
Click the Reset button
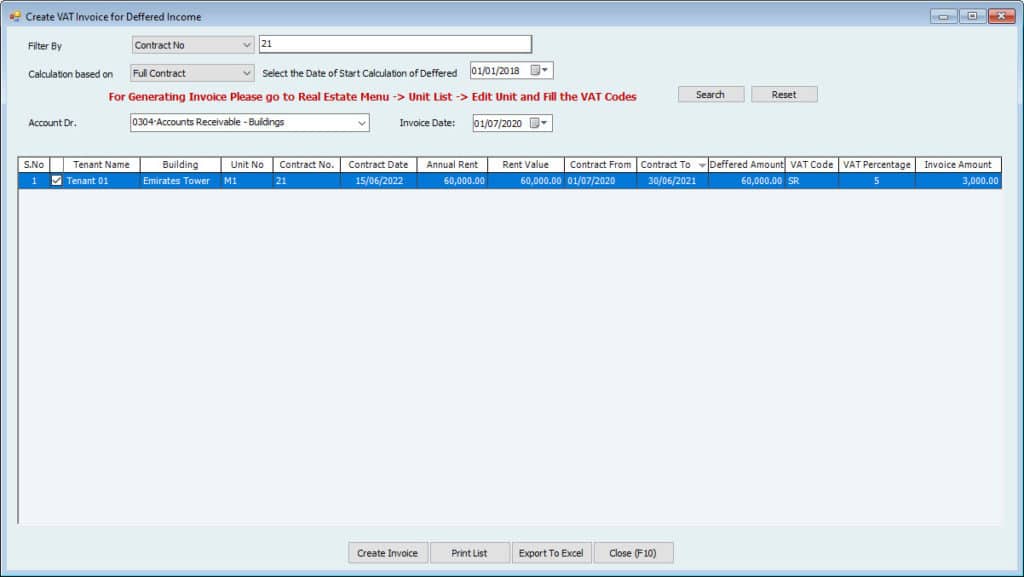tap(784, 94)
